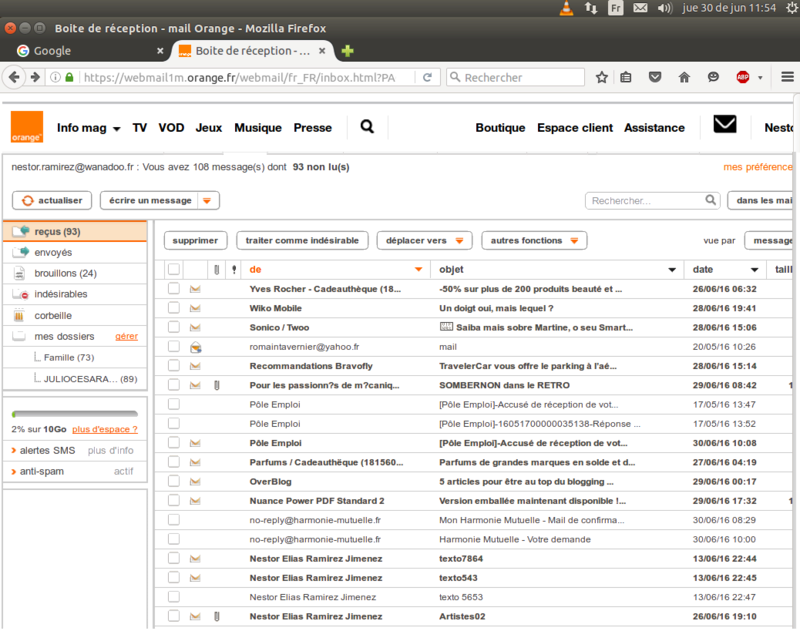The image size is (800, 631).
Task: Open the déplacer vers dropdown
Action: coord(424,240)
